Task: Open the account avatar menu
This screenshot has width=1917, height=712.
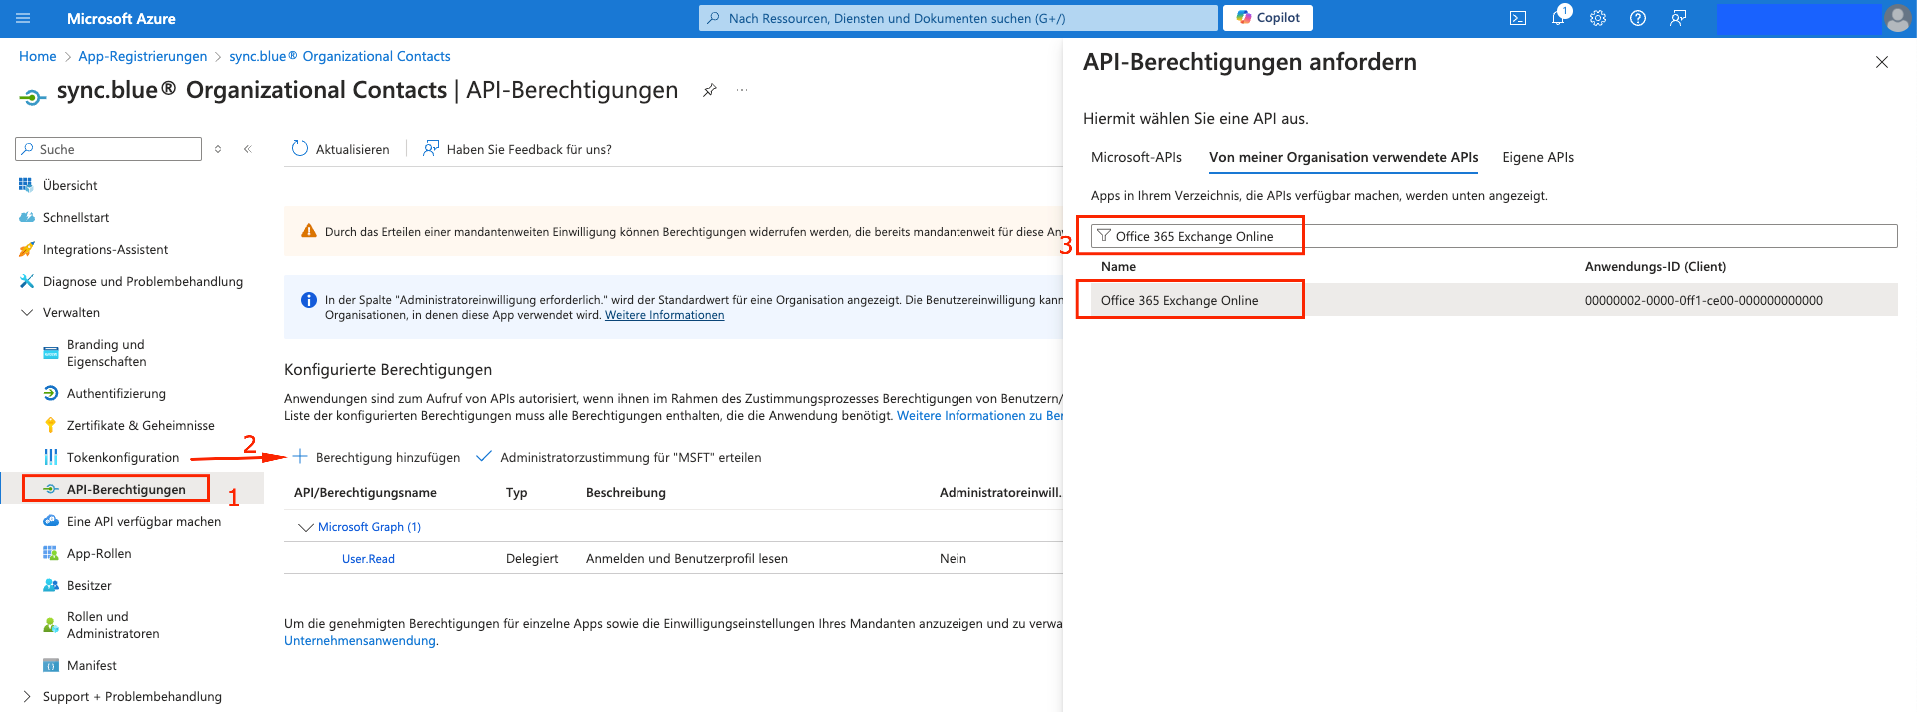Action: click(1897, 18)
